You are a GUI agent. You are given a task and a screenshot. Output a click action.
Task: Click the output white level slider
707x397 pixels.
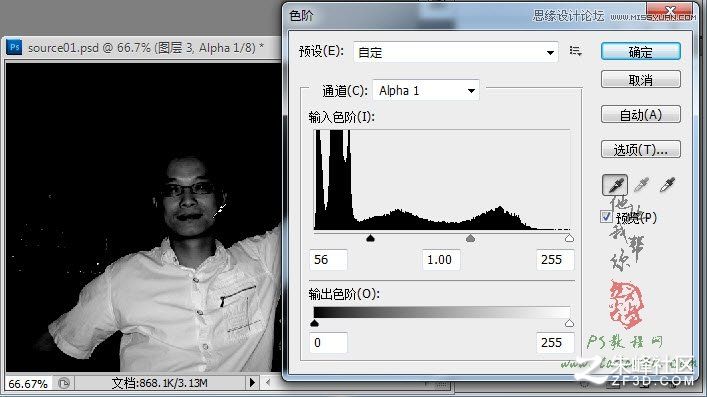[x=569, y=323]
